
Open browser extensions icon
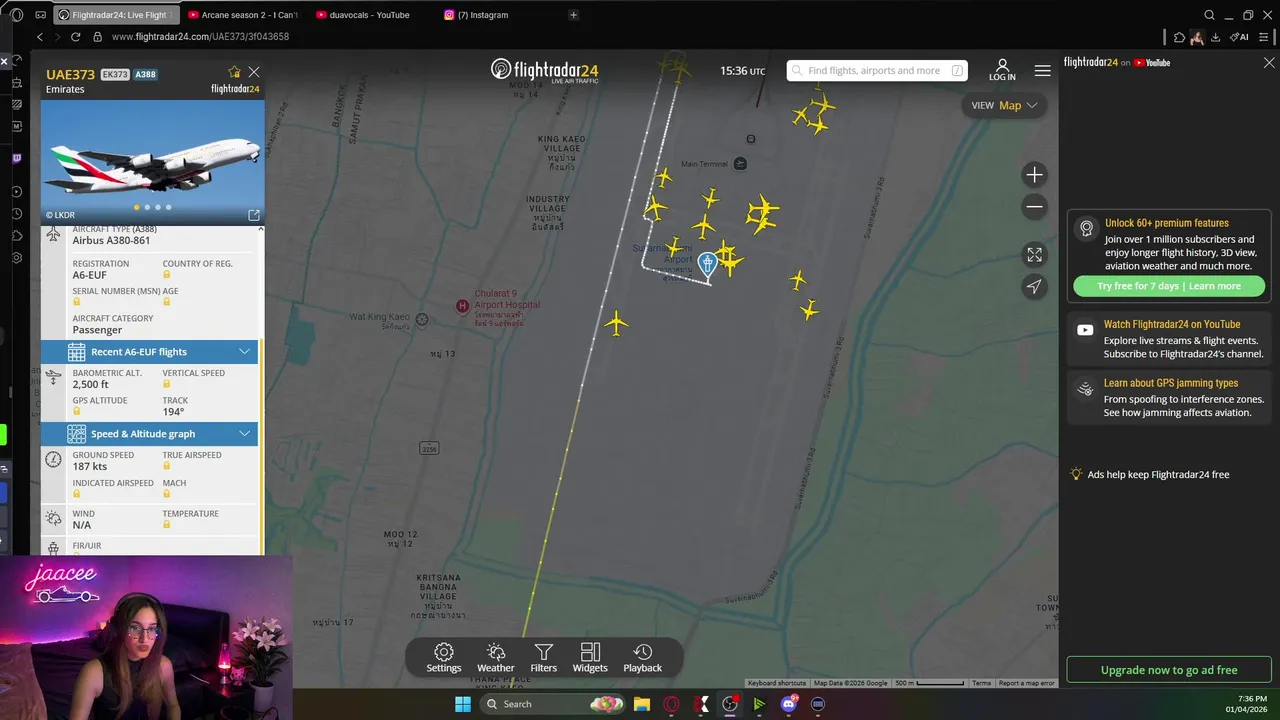click(1179, 37)
